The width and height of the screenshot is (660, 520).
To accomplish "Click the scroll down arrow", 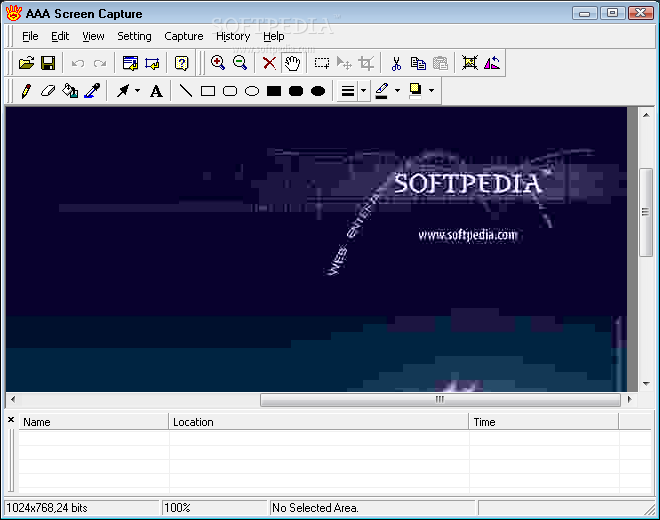I will coord(646,384).
